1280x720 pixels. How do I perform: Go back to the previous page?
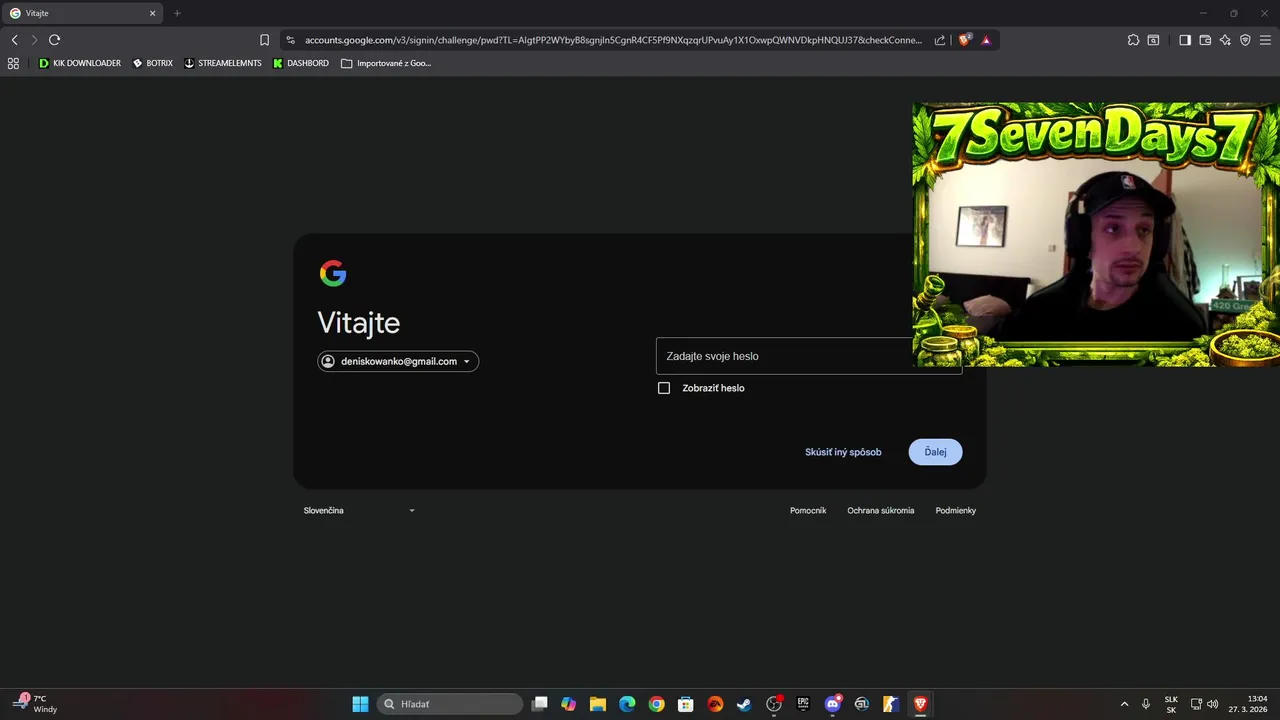(x=14, y=40)
